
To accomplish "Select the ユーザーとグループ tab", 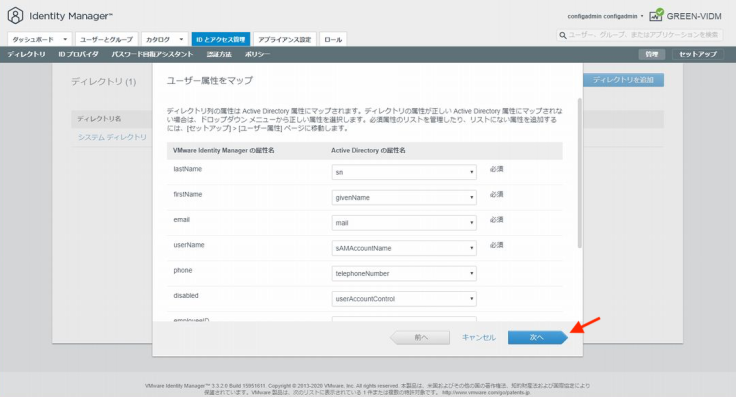I will pos(107,39).
